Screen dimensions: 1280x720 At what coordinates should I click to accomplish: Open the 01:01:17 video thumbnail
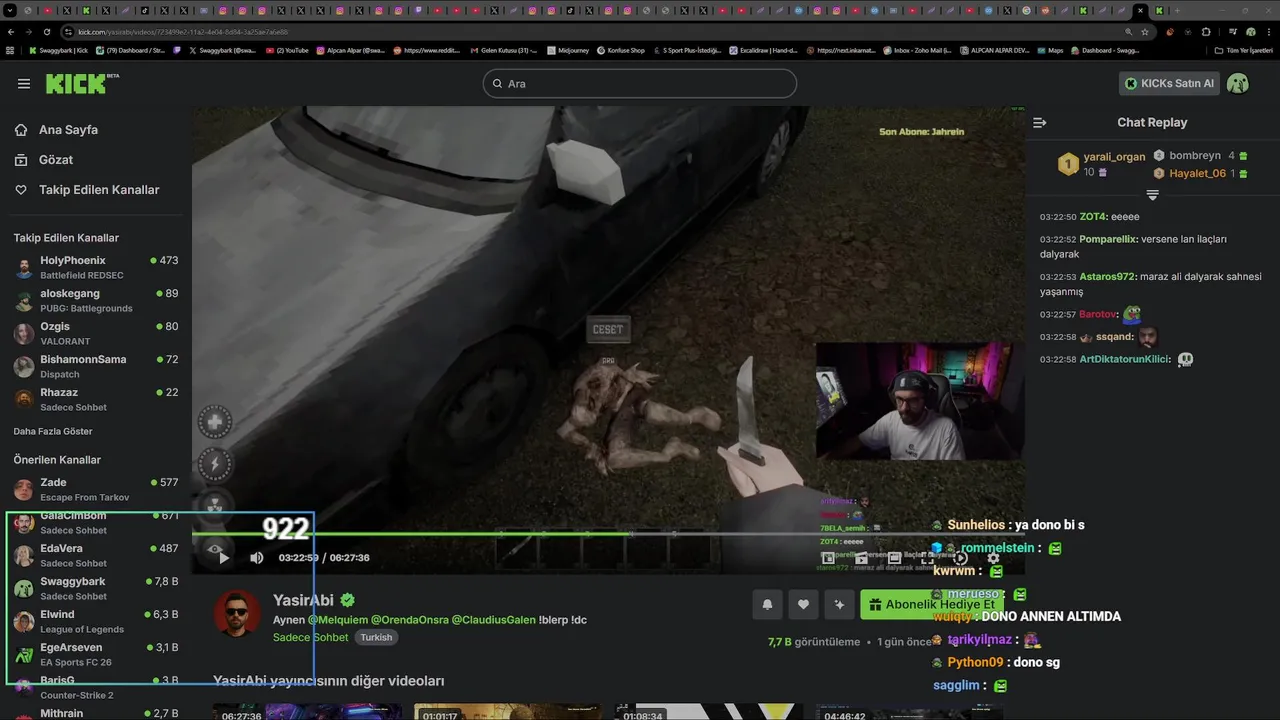508,711
